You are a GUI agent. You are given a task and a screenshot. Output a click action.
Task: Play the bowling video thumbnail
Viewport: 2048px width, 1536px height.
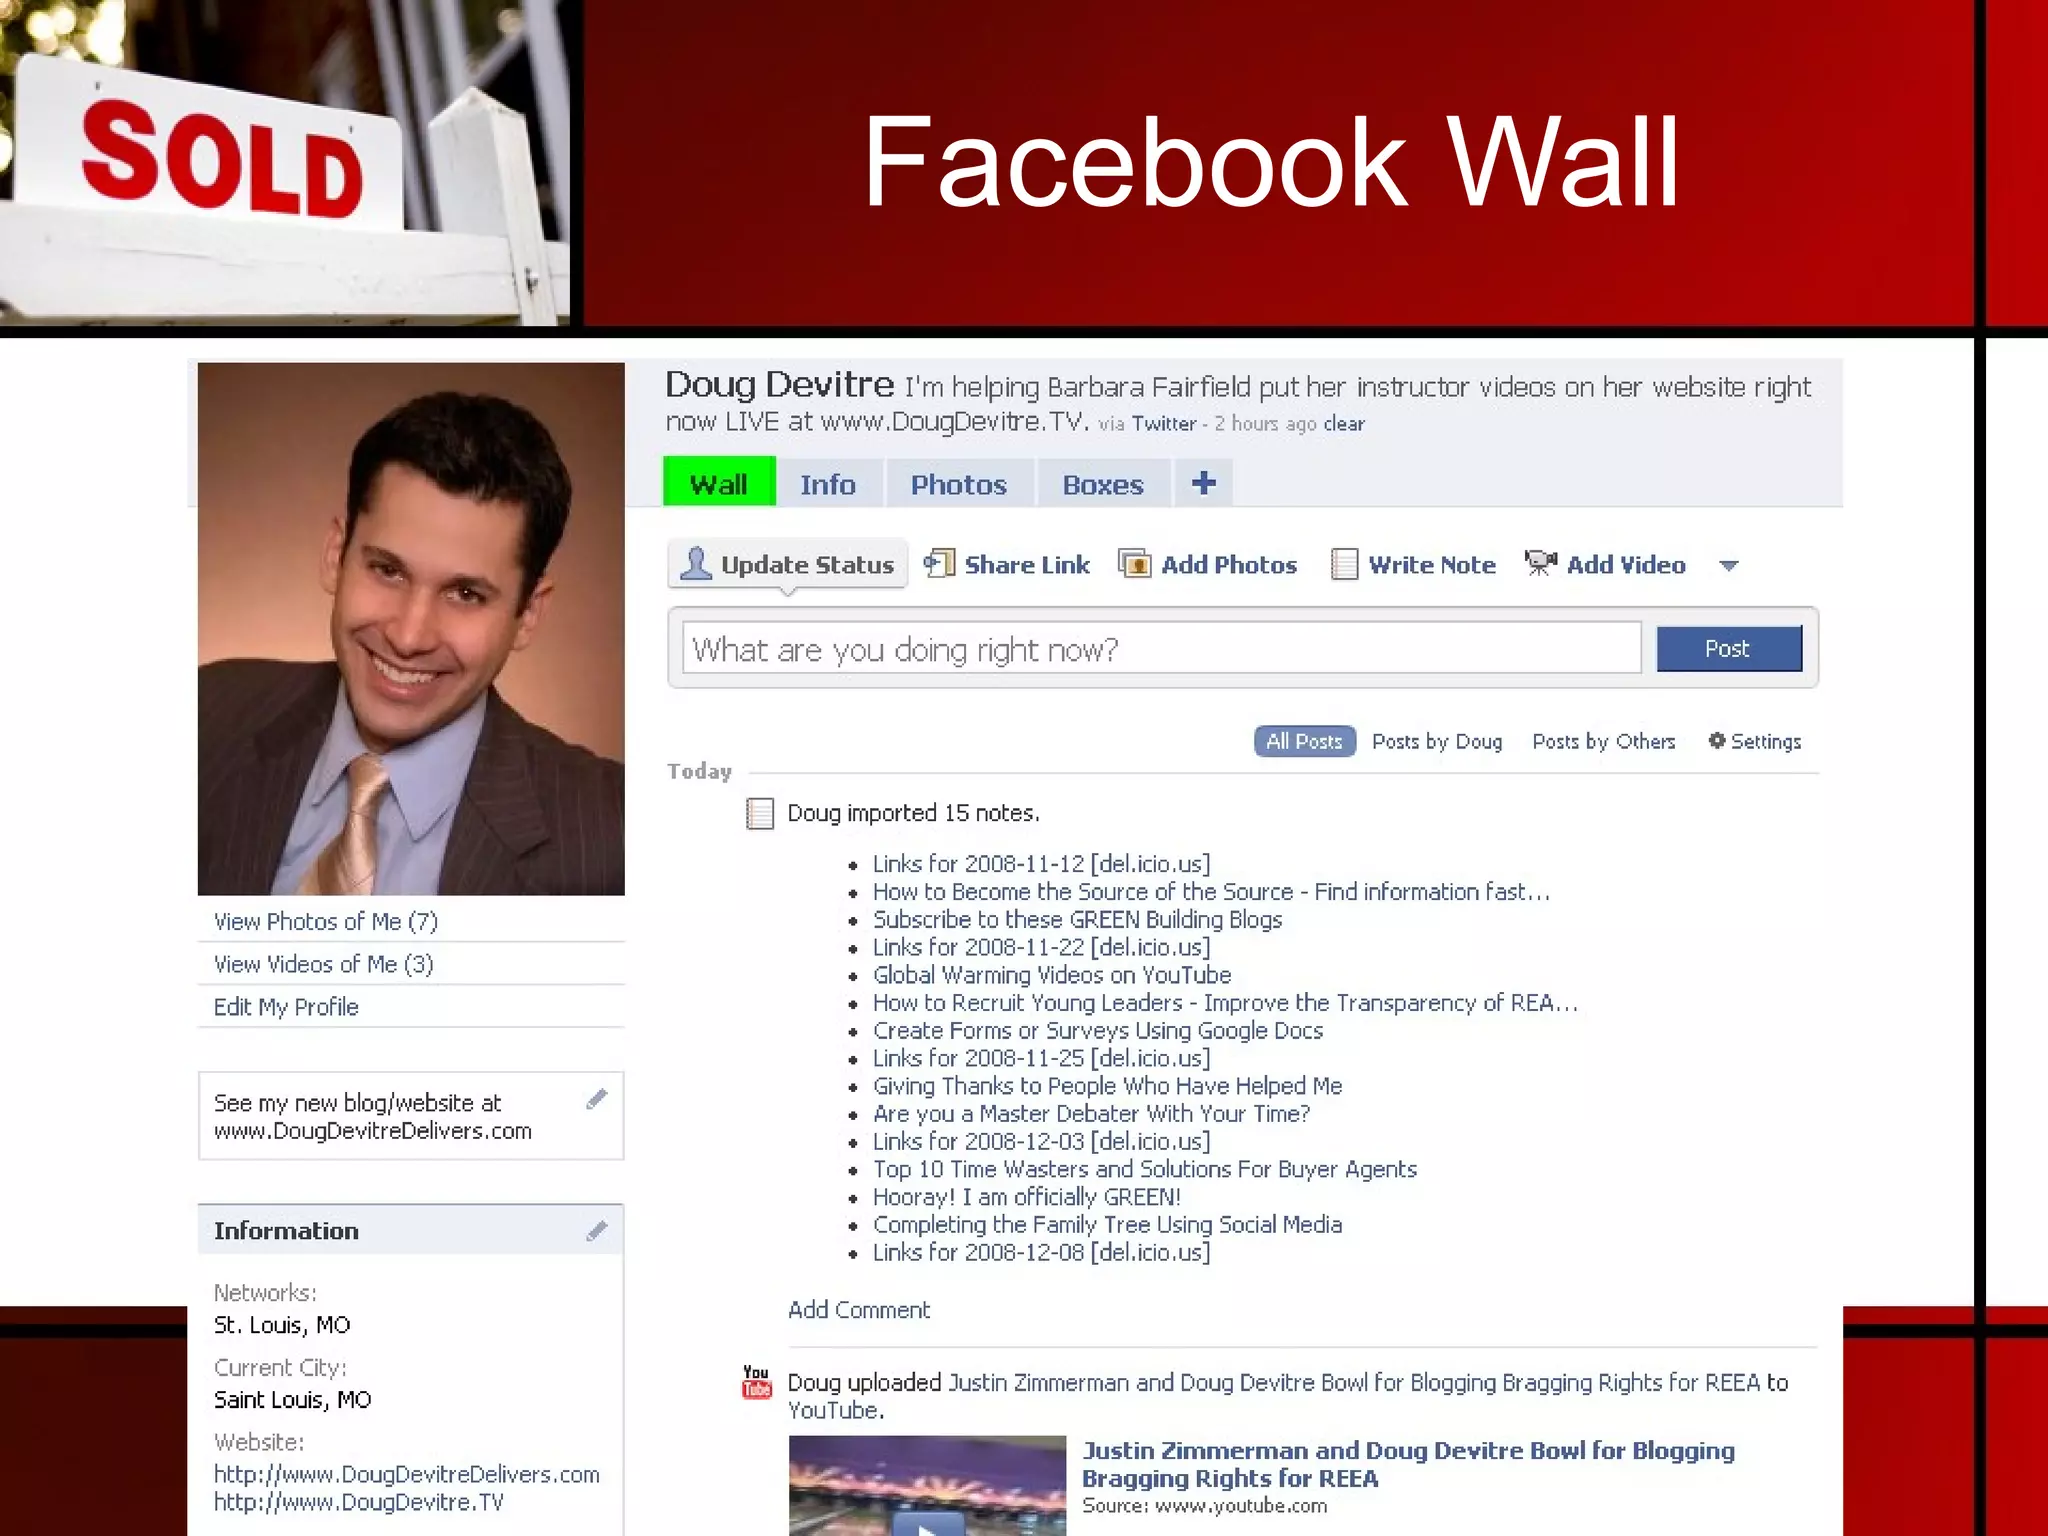point(927,1486)
